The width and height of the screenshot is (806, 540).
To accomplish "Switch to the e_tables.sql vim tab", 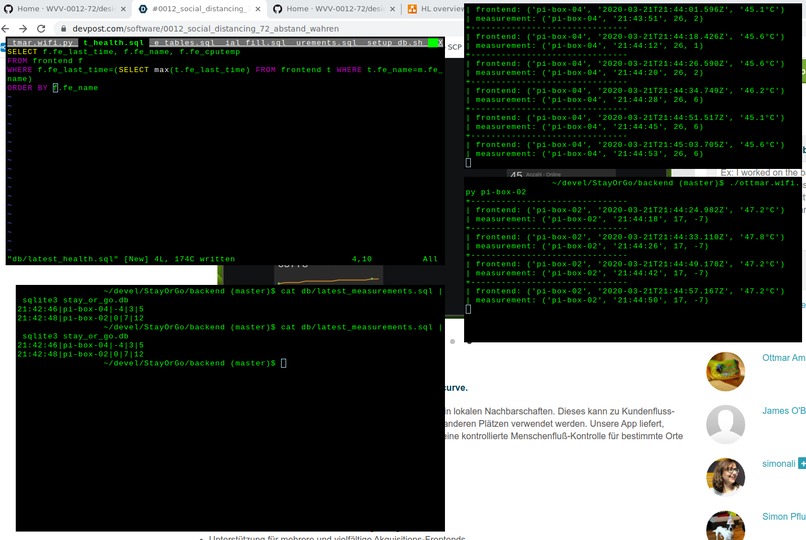I will tap(184, 43).
